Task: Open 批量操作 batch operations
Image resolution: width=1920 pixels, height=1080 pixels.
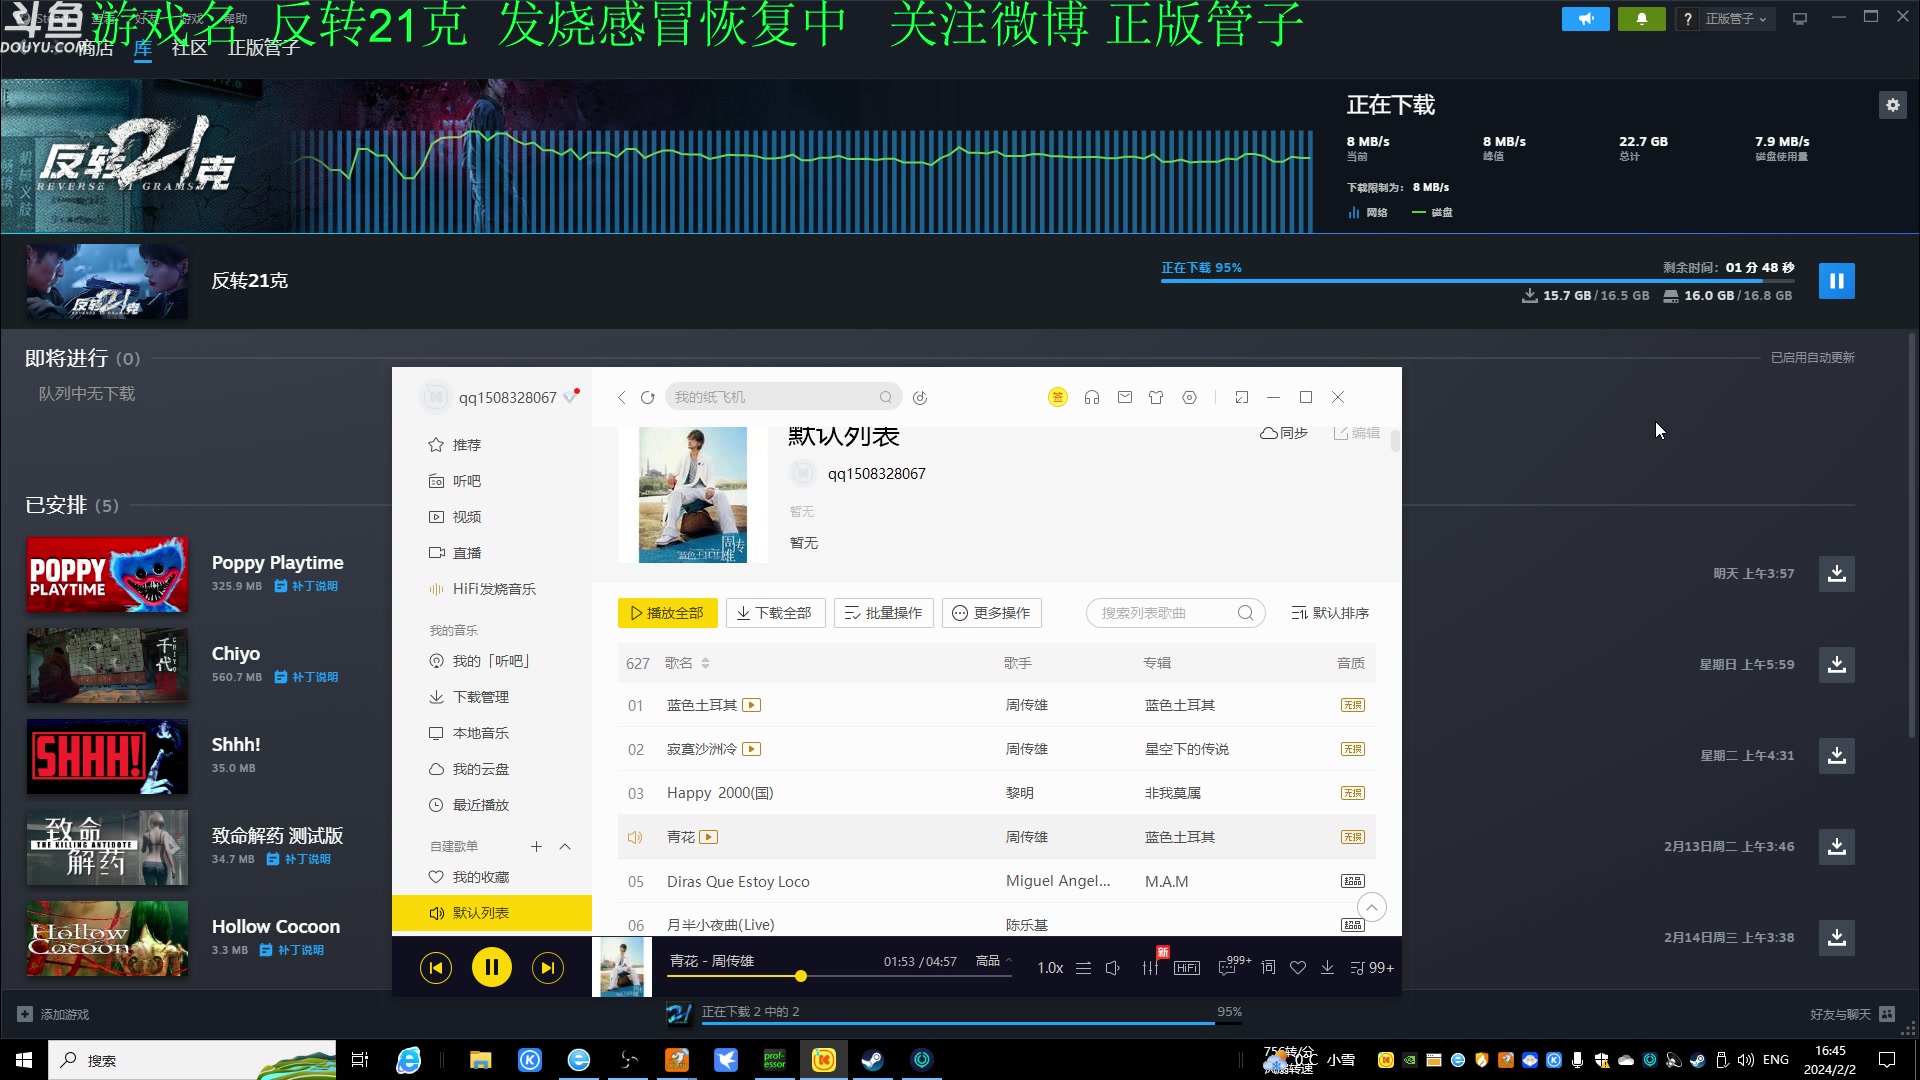Action: click(x=884, y=613)
